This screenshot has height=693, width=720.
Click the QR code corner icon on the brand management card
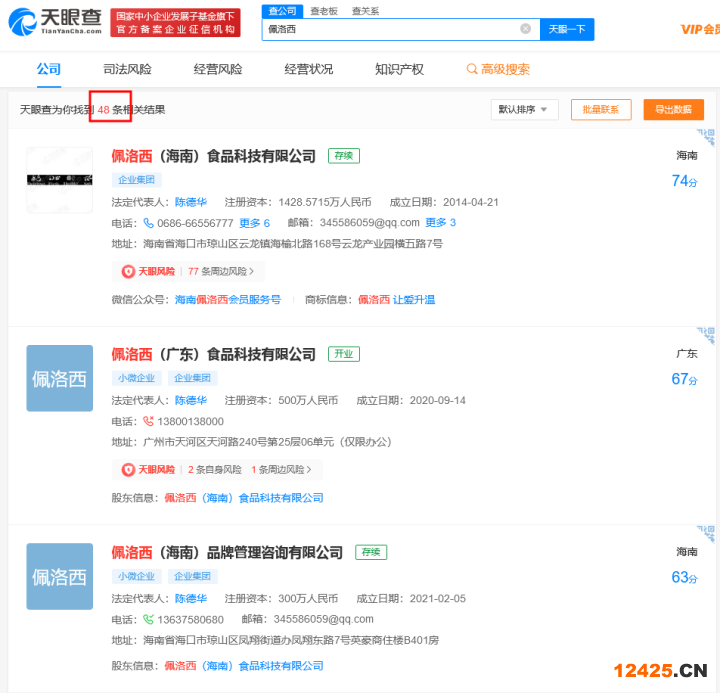click(707, 534)
